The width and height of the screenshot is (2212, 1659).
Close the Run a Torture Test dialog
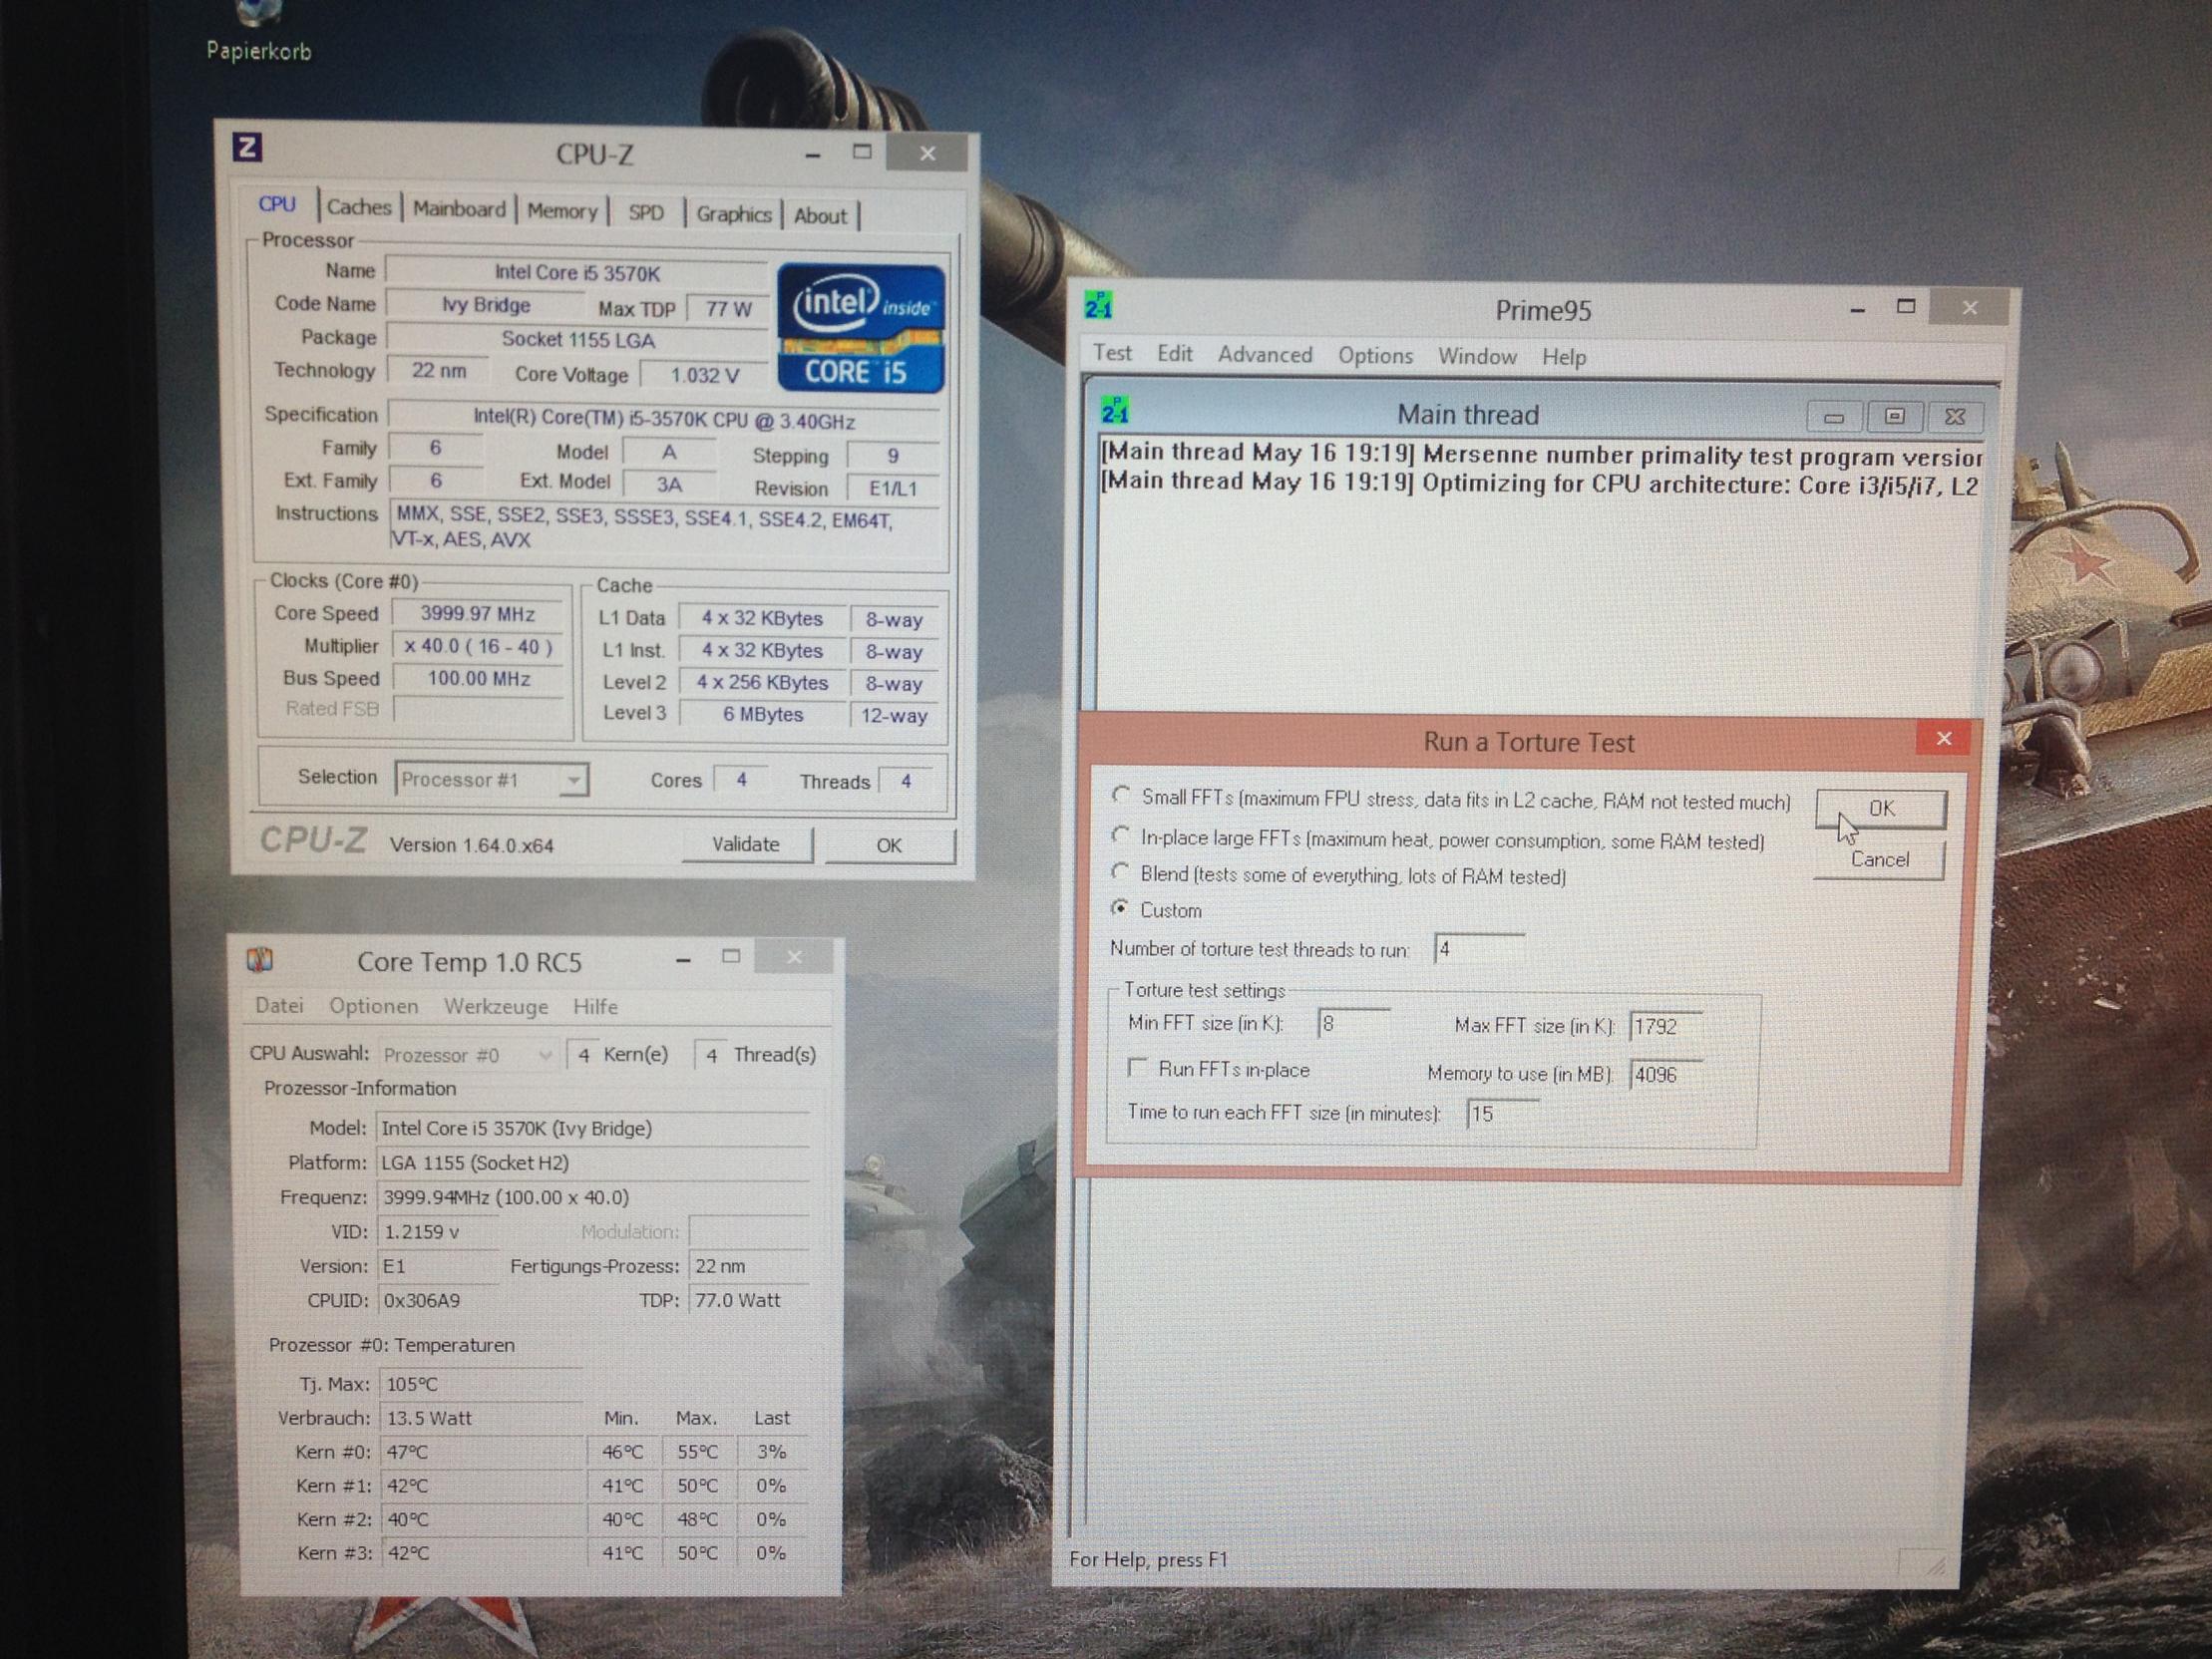click(x=1943, y=738)
